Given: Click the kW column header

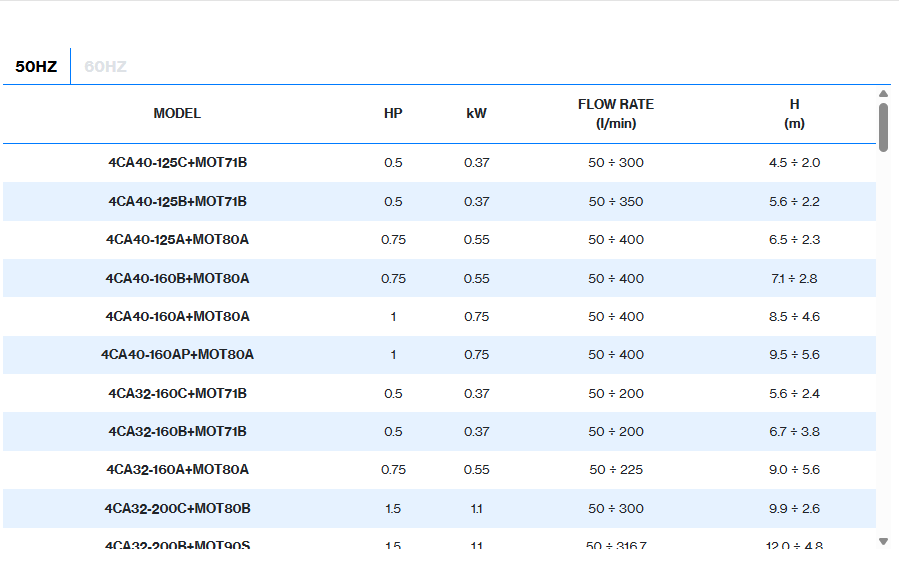Looking at the screenshot, I should (x=476, y=114).
